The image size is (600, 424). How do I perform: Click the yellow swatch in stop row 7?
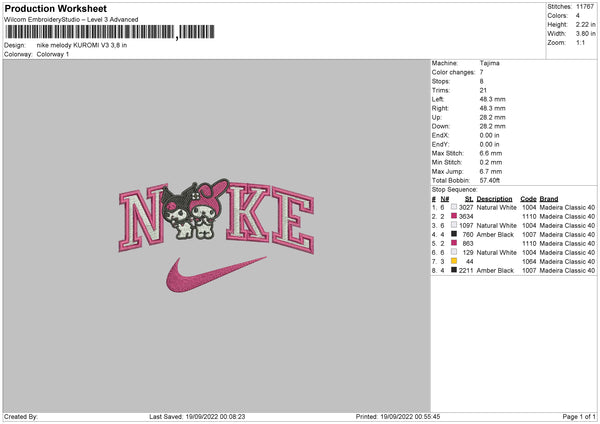(454, 261)
